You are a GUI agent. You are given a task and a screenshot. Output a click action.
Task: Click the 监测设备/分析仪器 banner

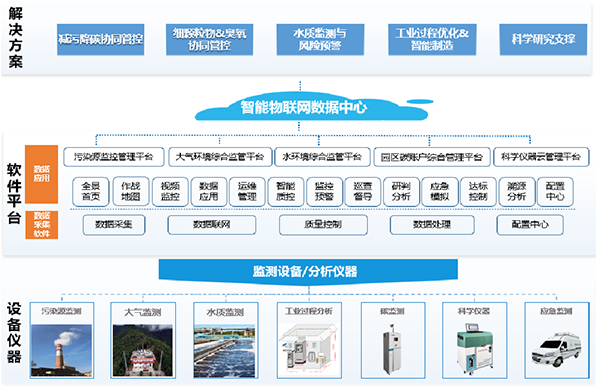point(308,272)
